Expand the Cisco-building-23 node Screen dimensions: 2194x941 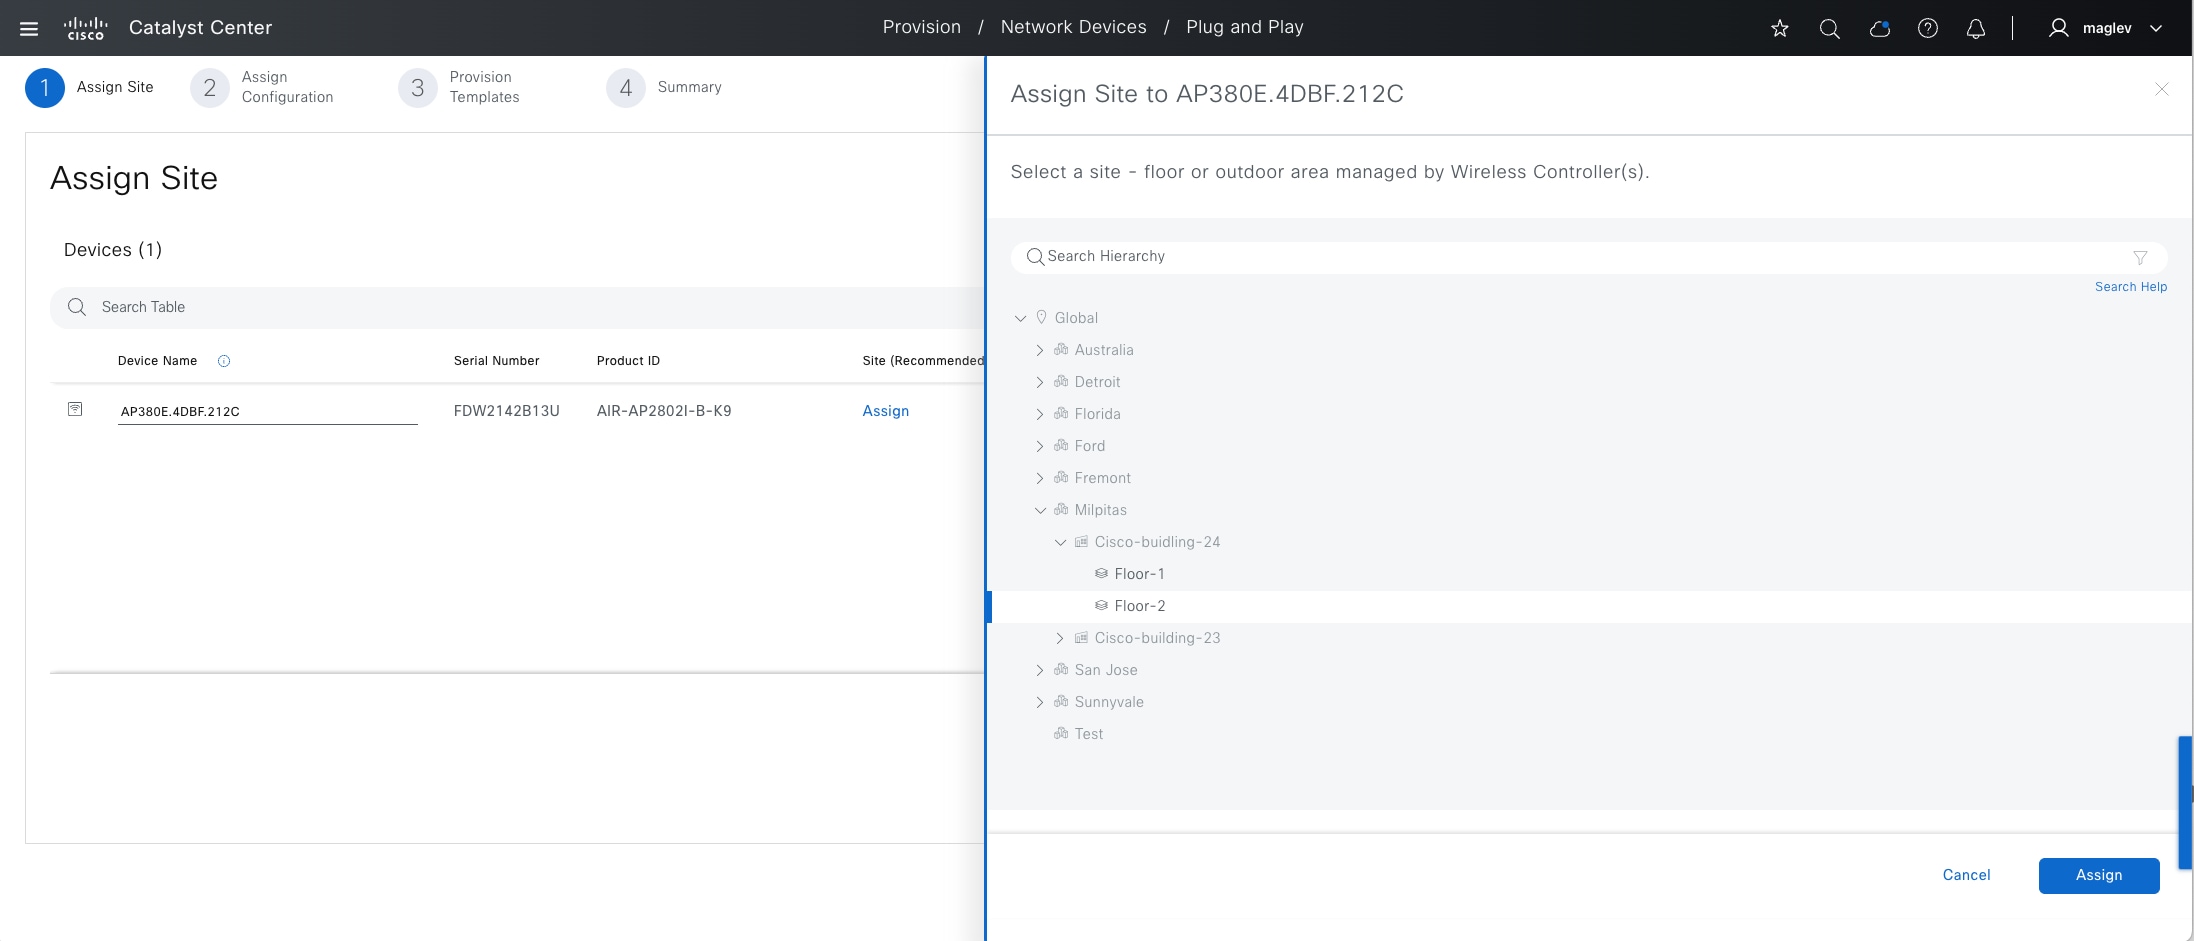click(x=1060, y=638)
